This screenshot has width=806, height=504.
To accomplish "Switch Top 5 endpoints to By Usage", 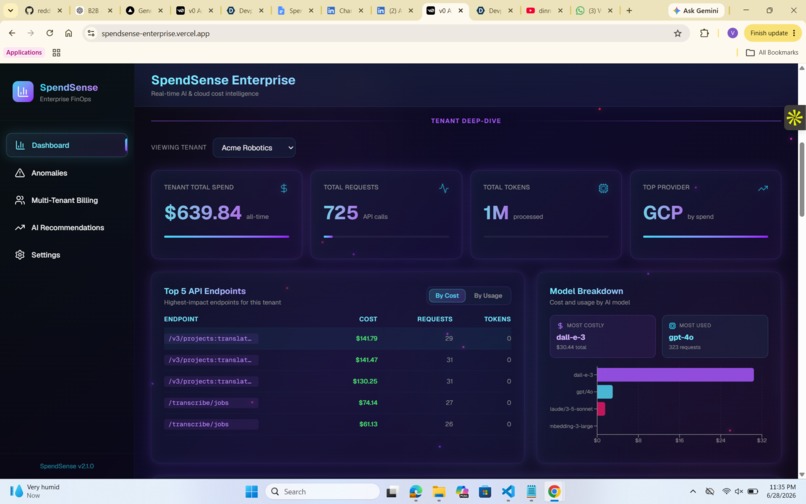I will tap(488, 296).
